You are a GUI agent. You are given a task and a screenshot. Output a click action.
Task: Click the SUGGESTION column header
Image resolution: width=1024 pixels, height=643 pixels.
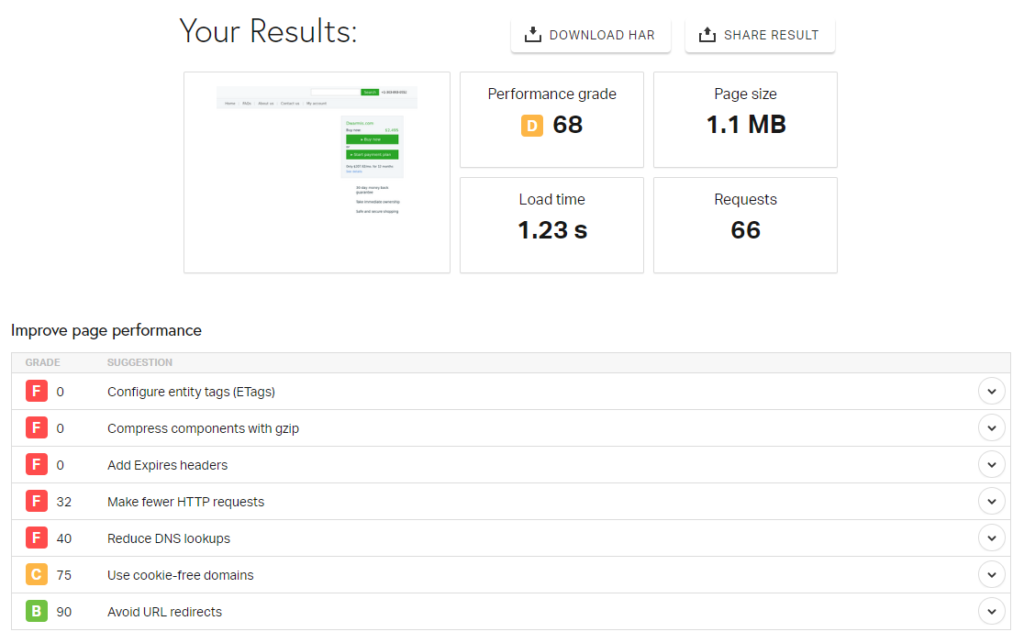[140, 362]
